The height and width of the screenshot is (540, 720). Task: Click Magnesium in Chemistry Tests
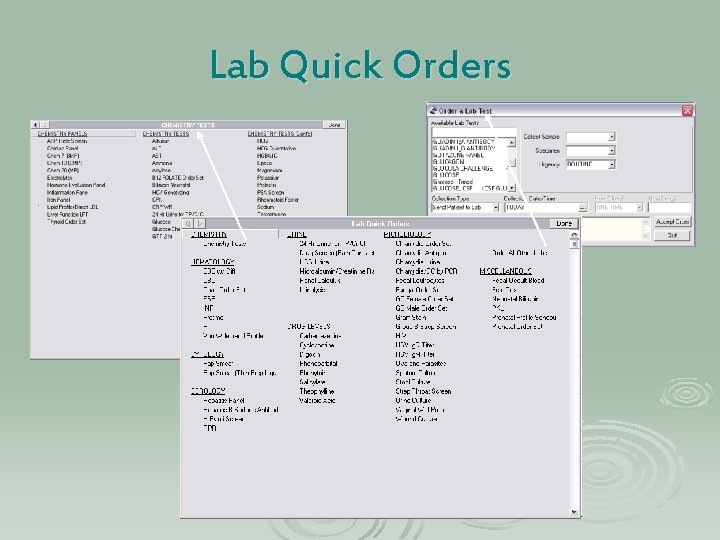(270, 170)
